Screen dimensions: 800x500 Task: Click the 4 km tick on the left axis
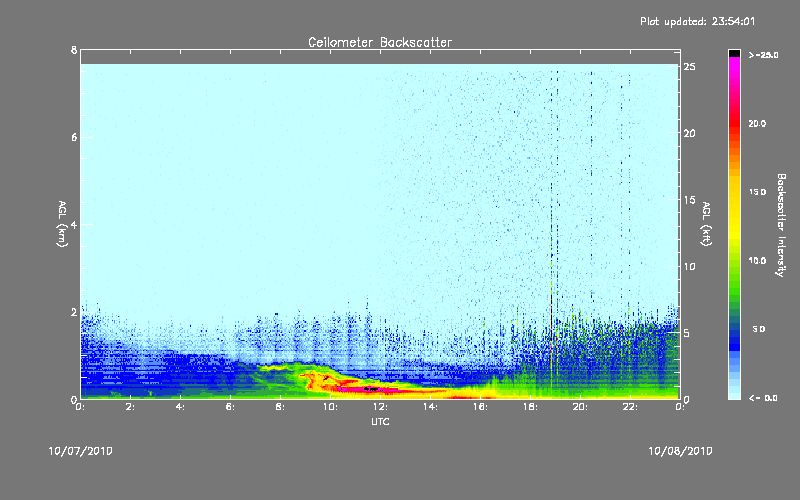(74, 224)
